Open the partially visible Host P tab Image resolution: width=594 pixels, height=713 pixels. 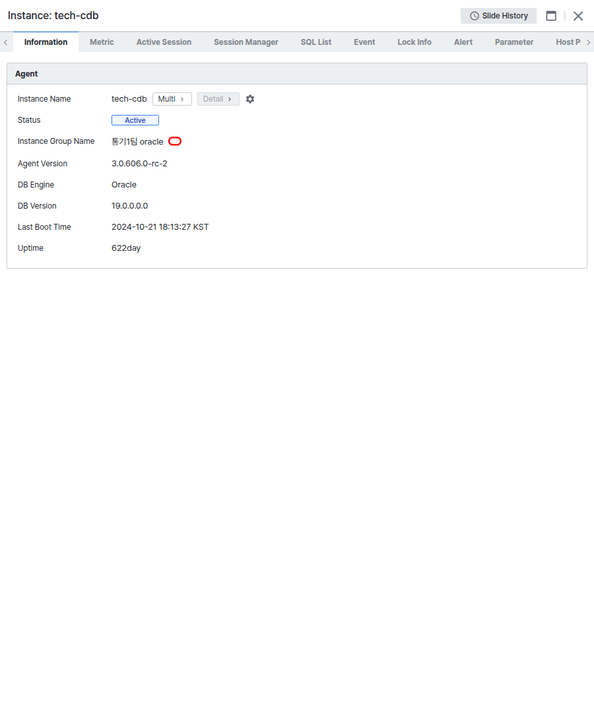(568, 42)
